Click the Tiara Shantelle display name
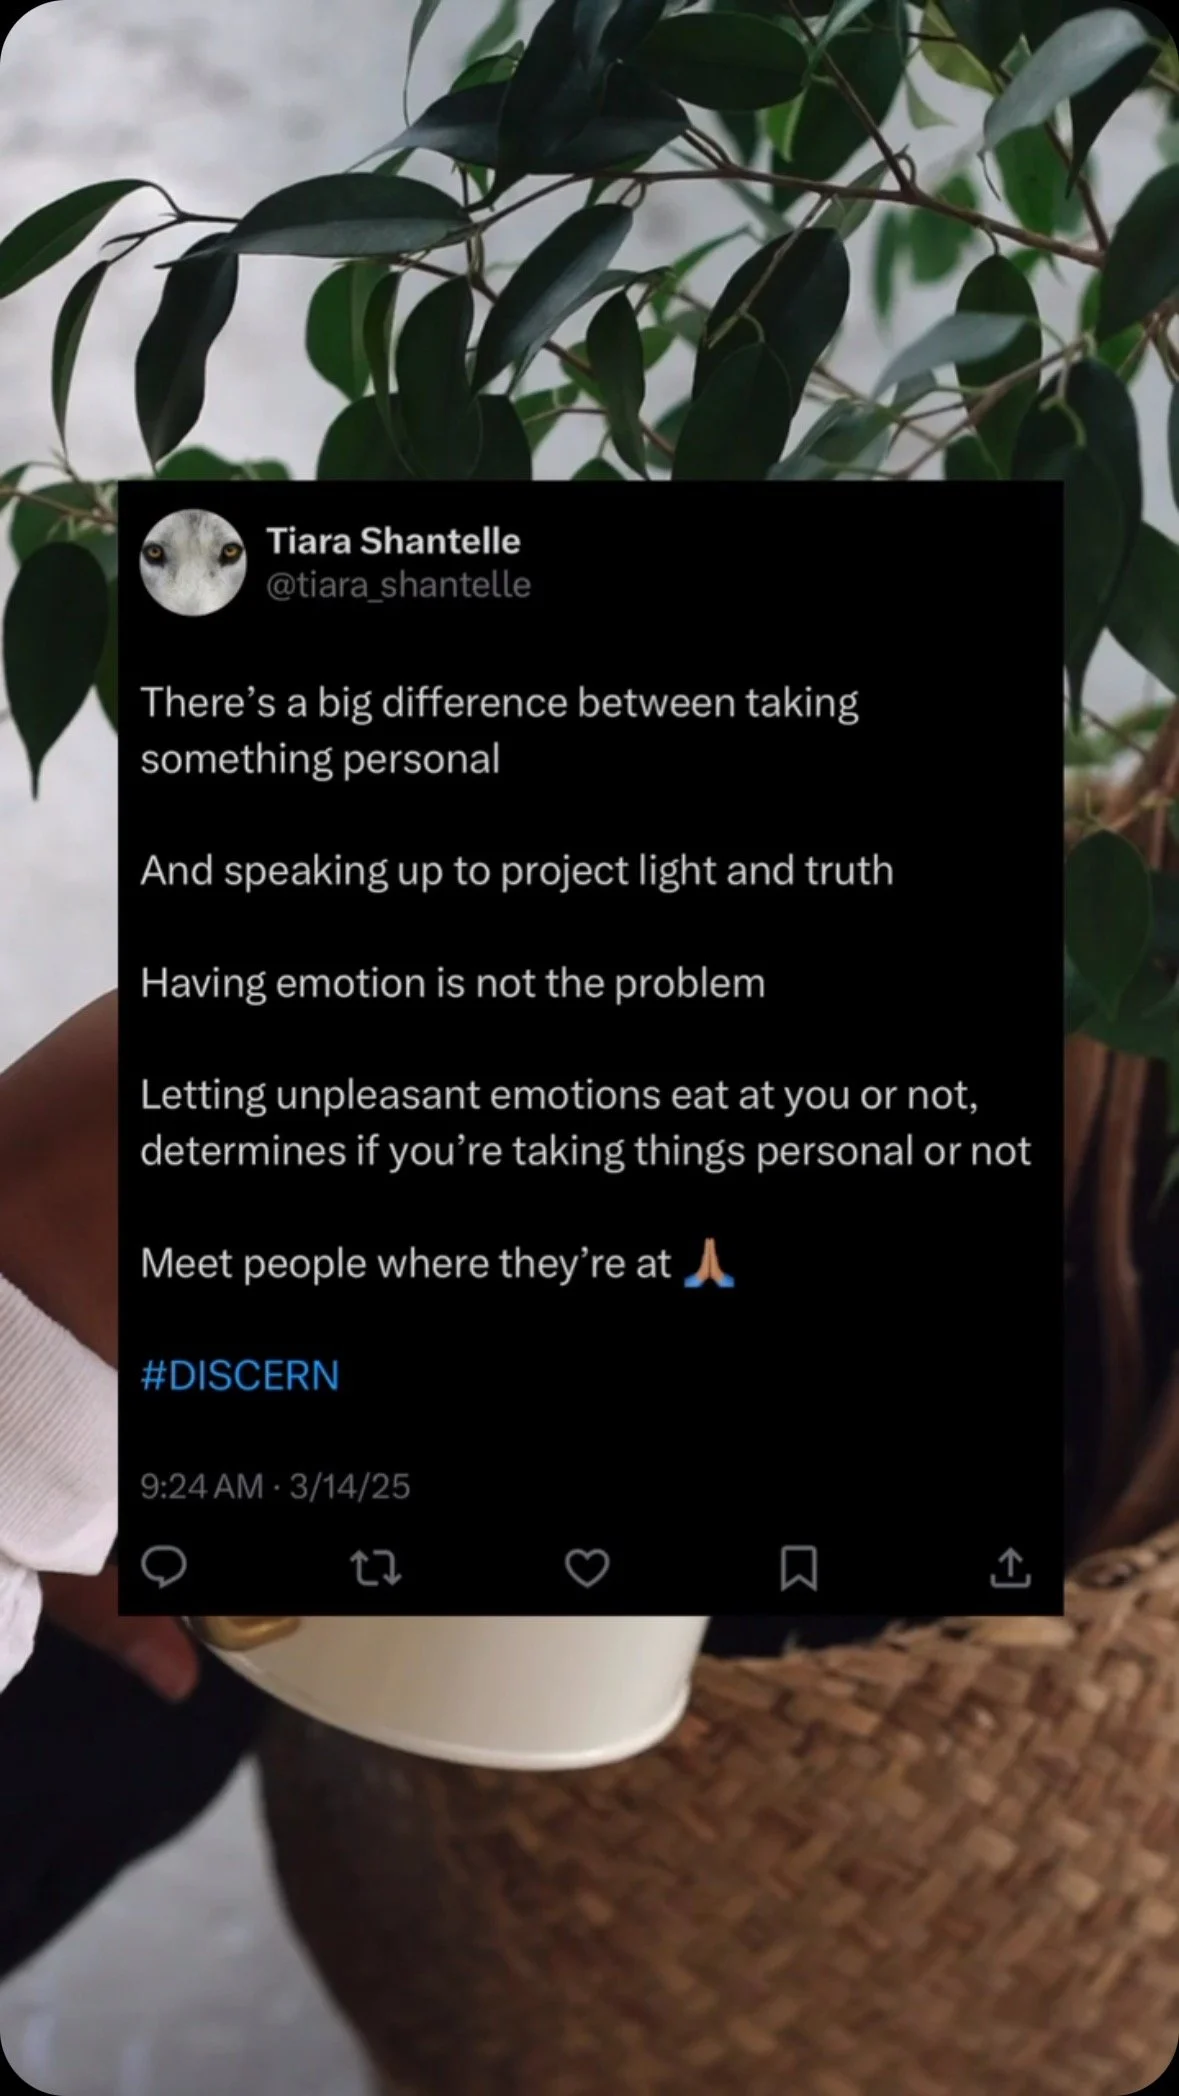 click(393, 541)
